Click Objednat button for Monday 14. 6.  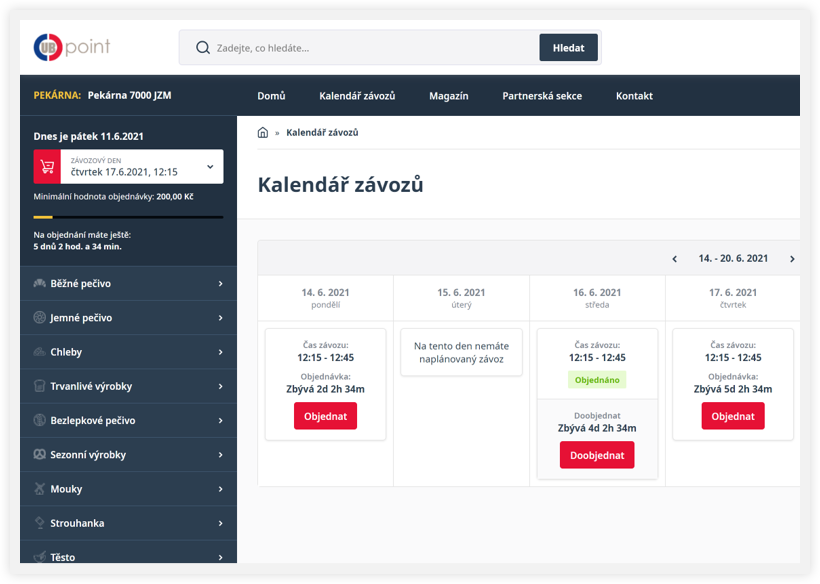coord(325,416)
